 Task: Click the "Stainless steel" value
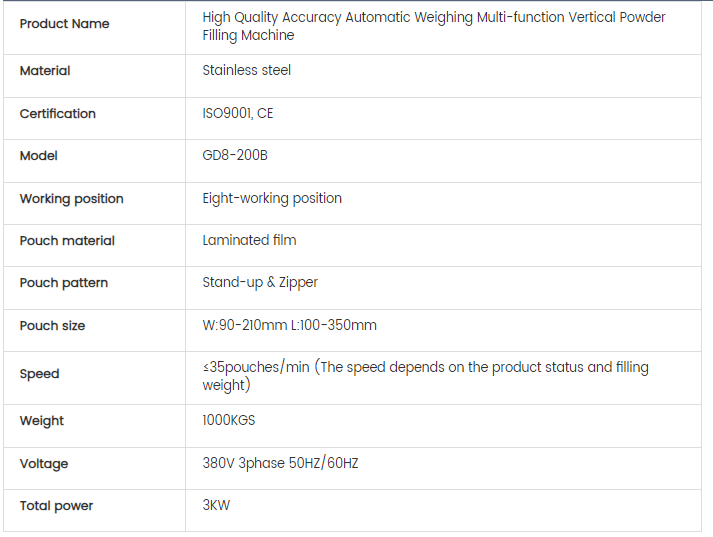coord(246,71)
